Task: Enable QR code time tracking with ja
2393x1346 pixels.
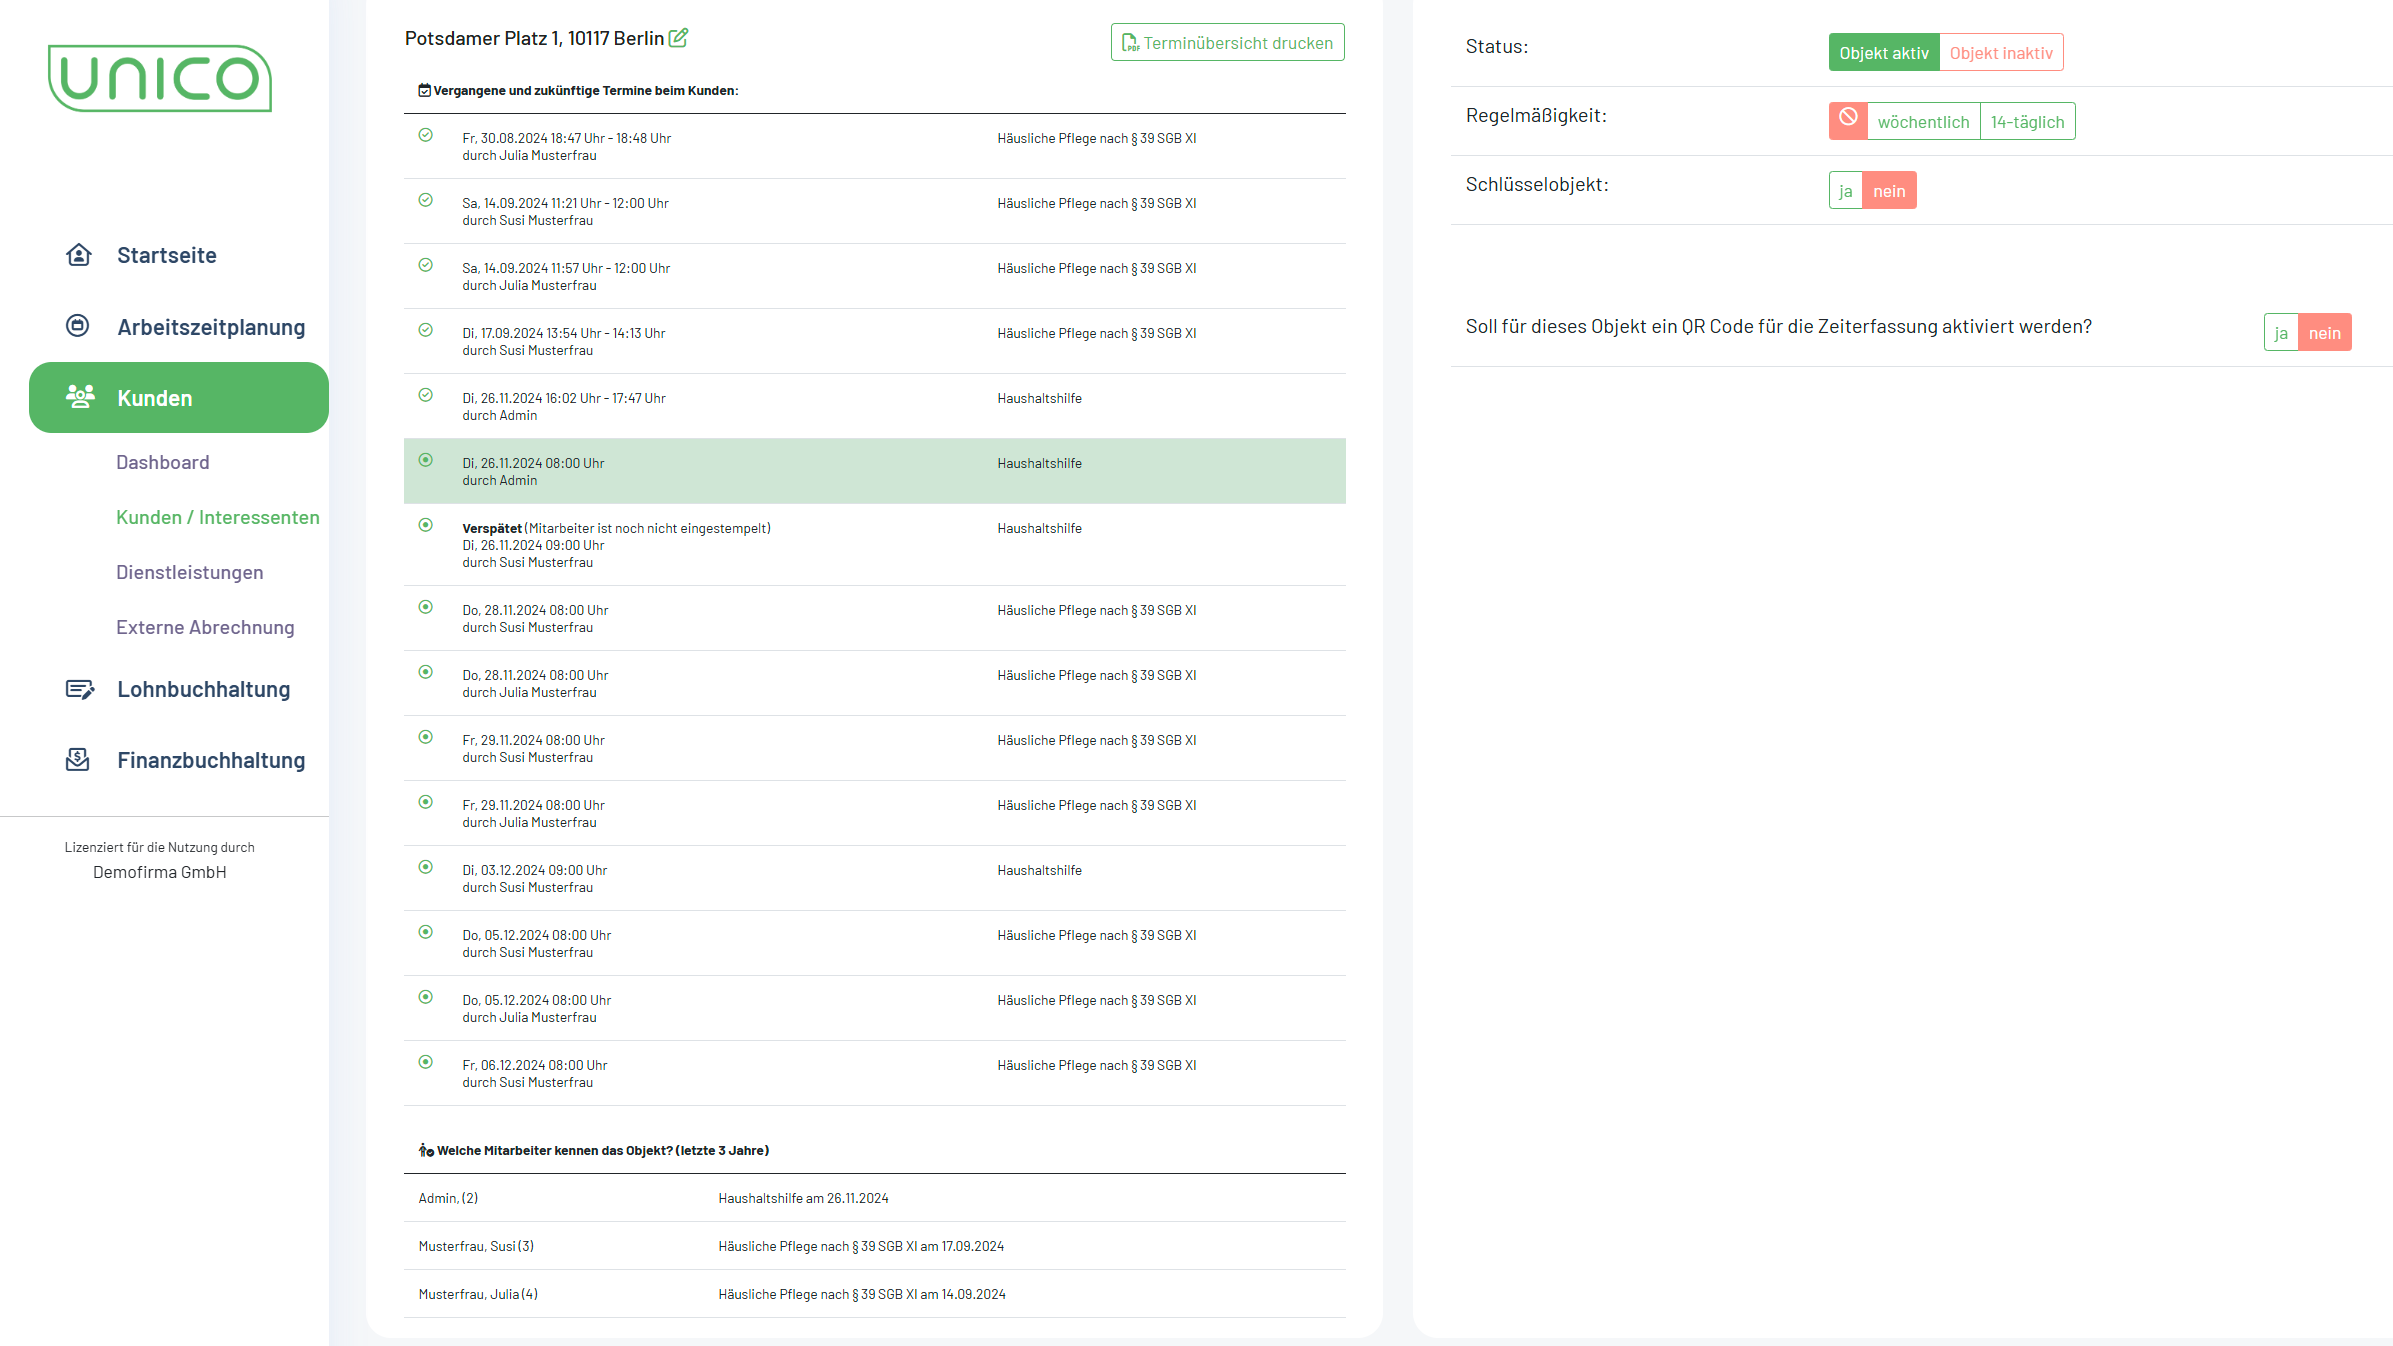Action: pos(2280,333)
